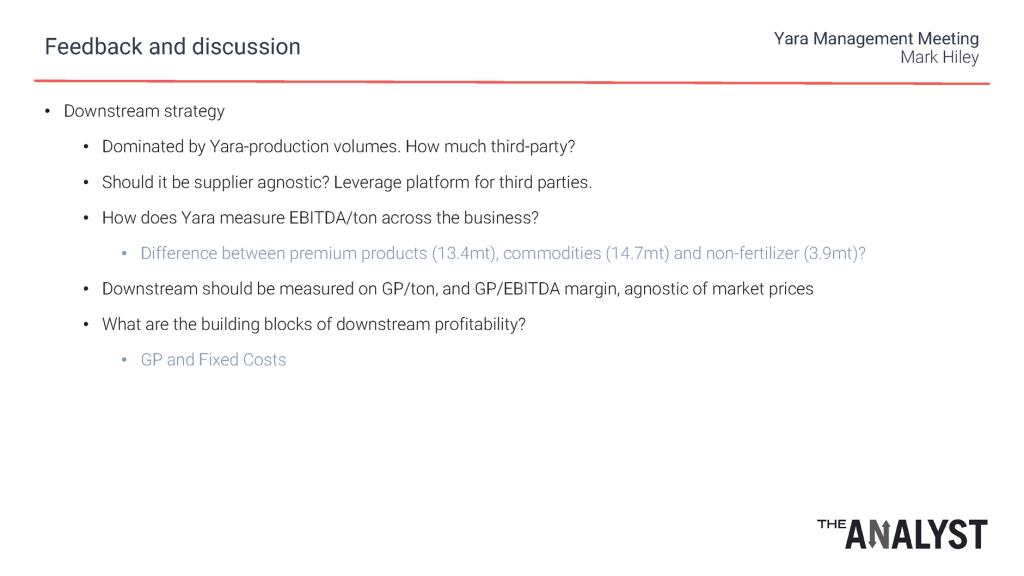Click the red divider line under title
Screen dimensions: 1024x576
pos(512,82)
